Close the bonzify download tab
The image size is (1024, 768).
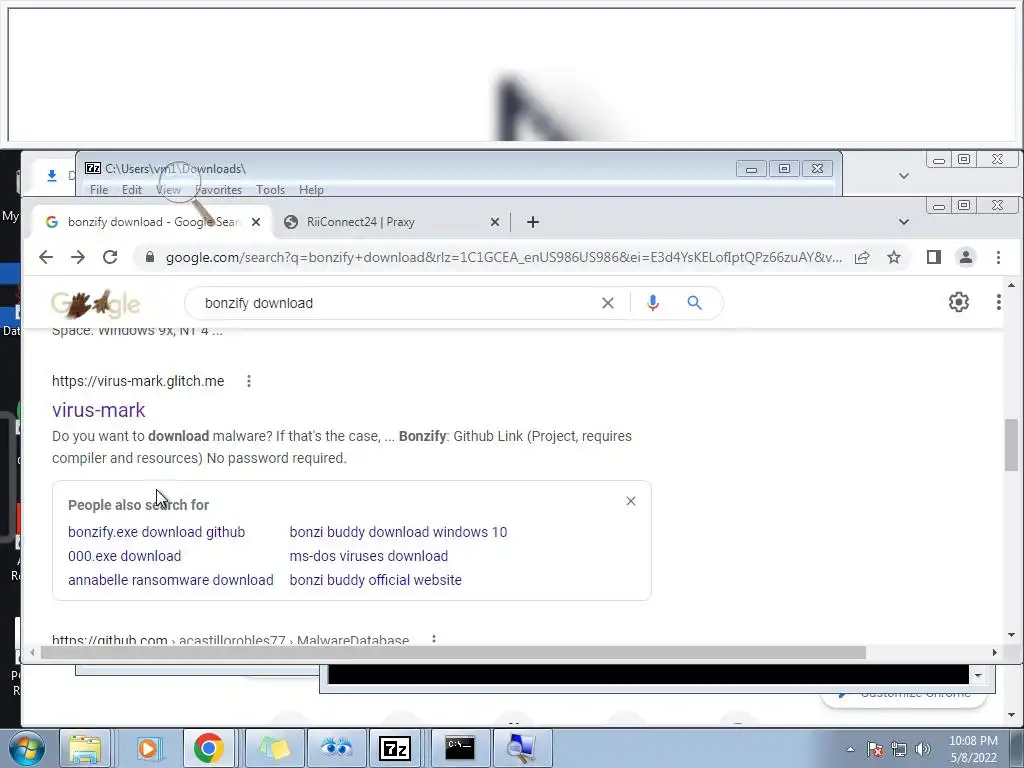[256, 222]
